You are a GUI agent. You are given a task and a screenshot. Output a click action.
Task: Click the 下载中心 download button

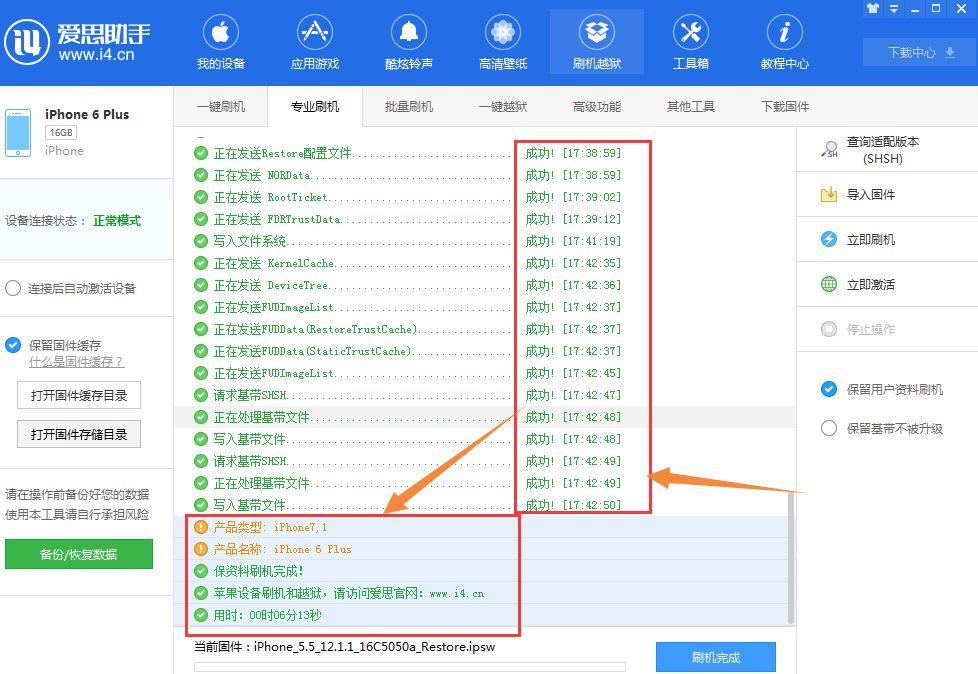pos(920,52)
